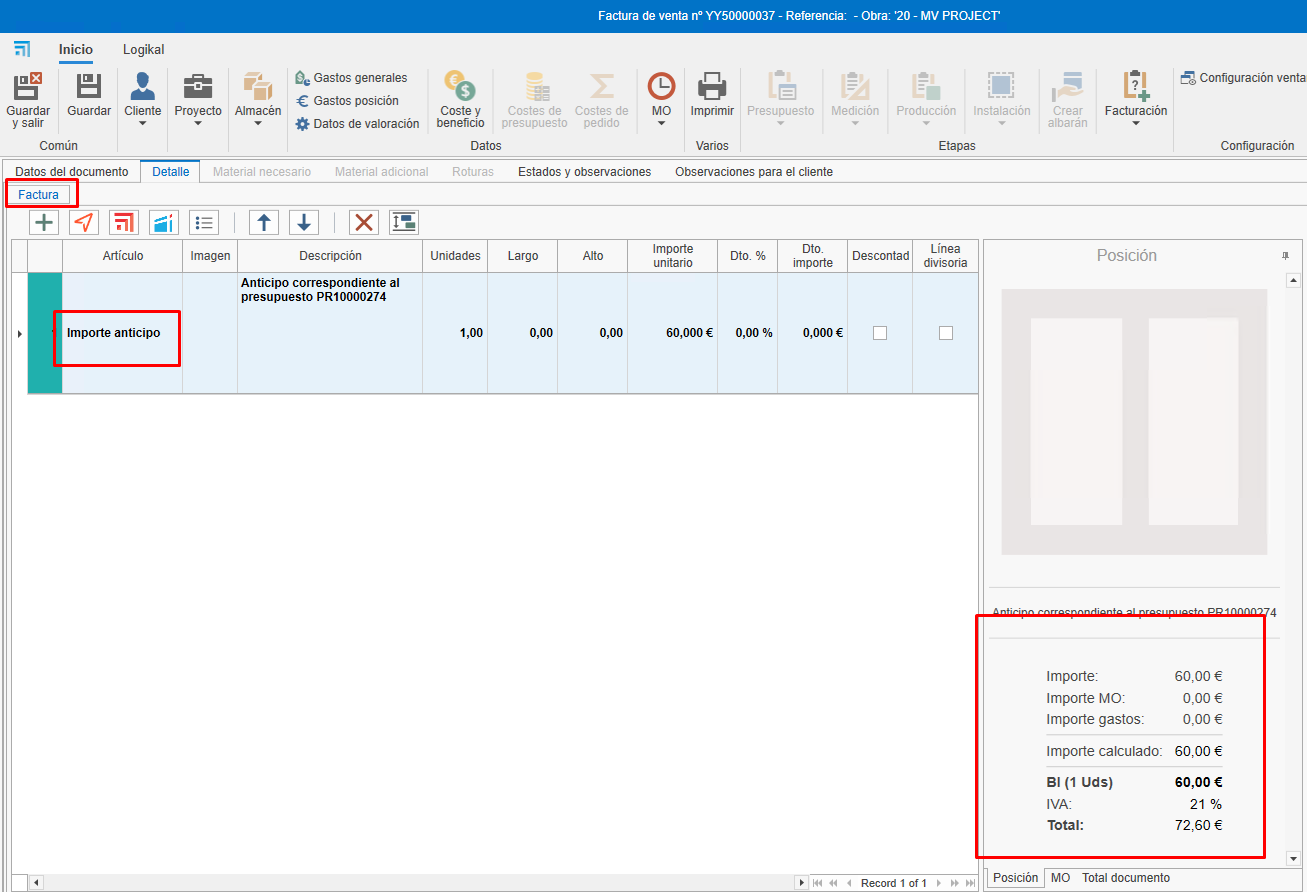
Task: Select the Importe anticipo cell
Action: point(122,333)
